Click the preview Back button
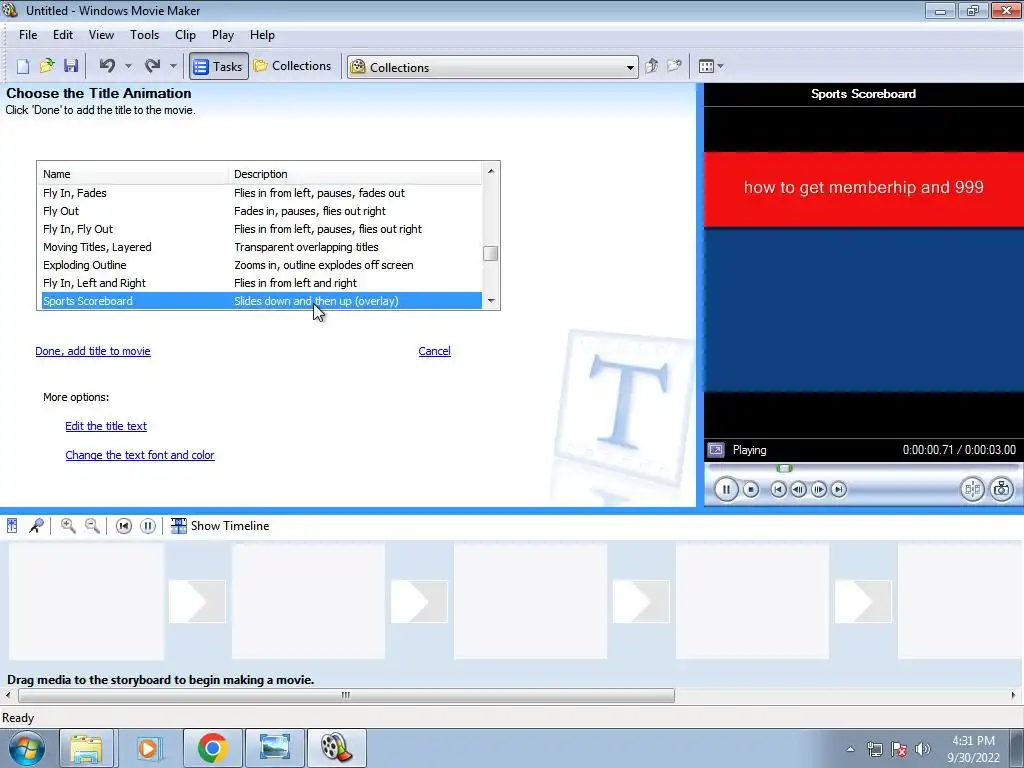 tap(778, 489)
